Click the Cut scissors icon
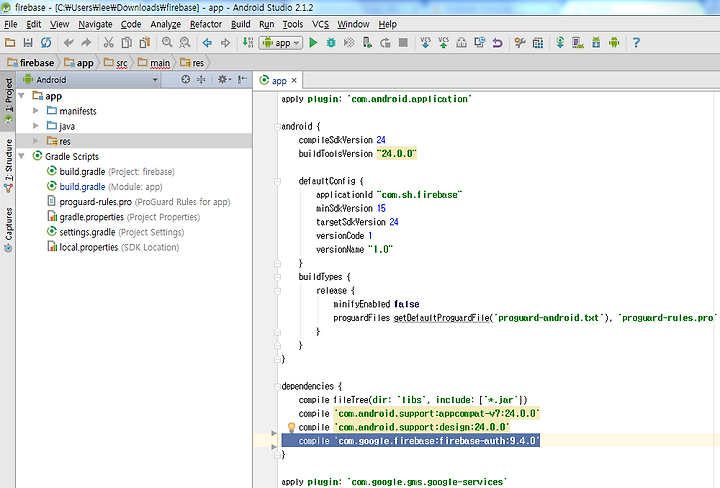The height and width of the screenshot is (488, 720). [109, 43]
